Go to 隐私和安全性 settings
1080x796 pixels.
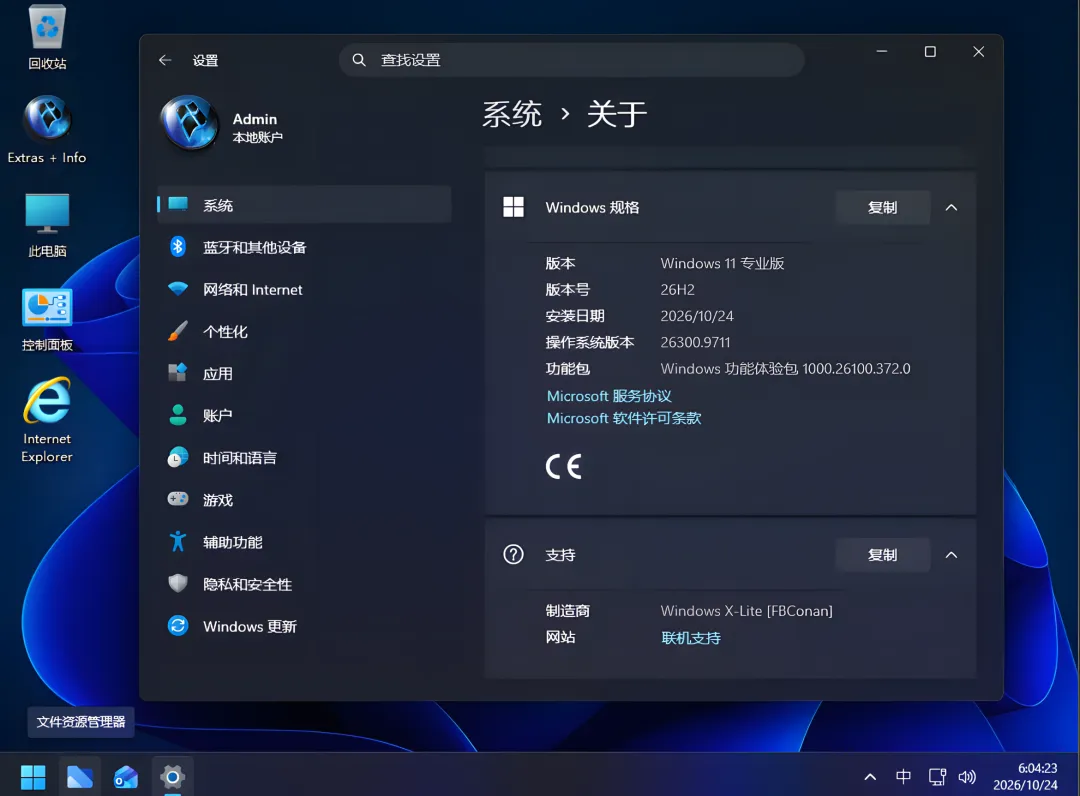tap(304, 584)
